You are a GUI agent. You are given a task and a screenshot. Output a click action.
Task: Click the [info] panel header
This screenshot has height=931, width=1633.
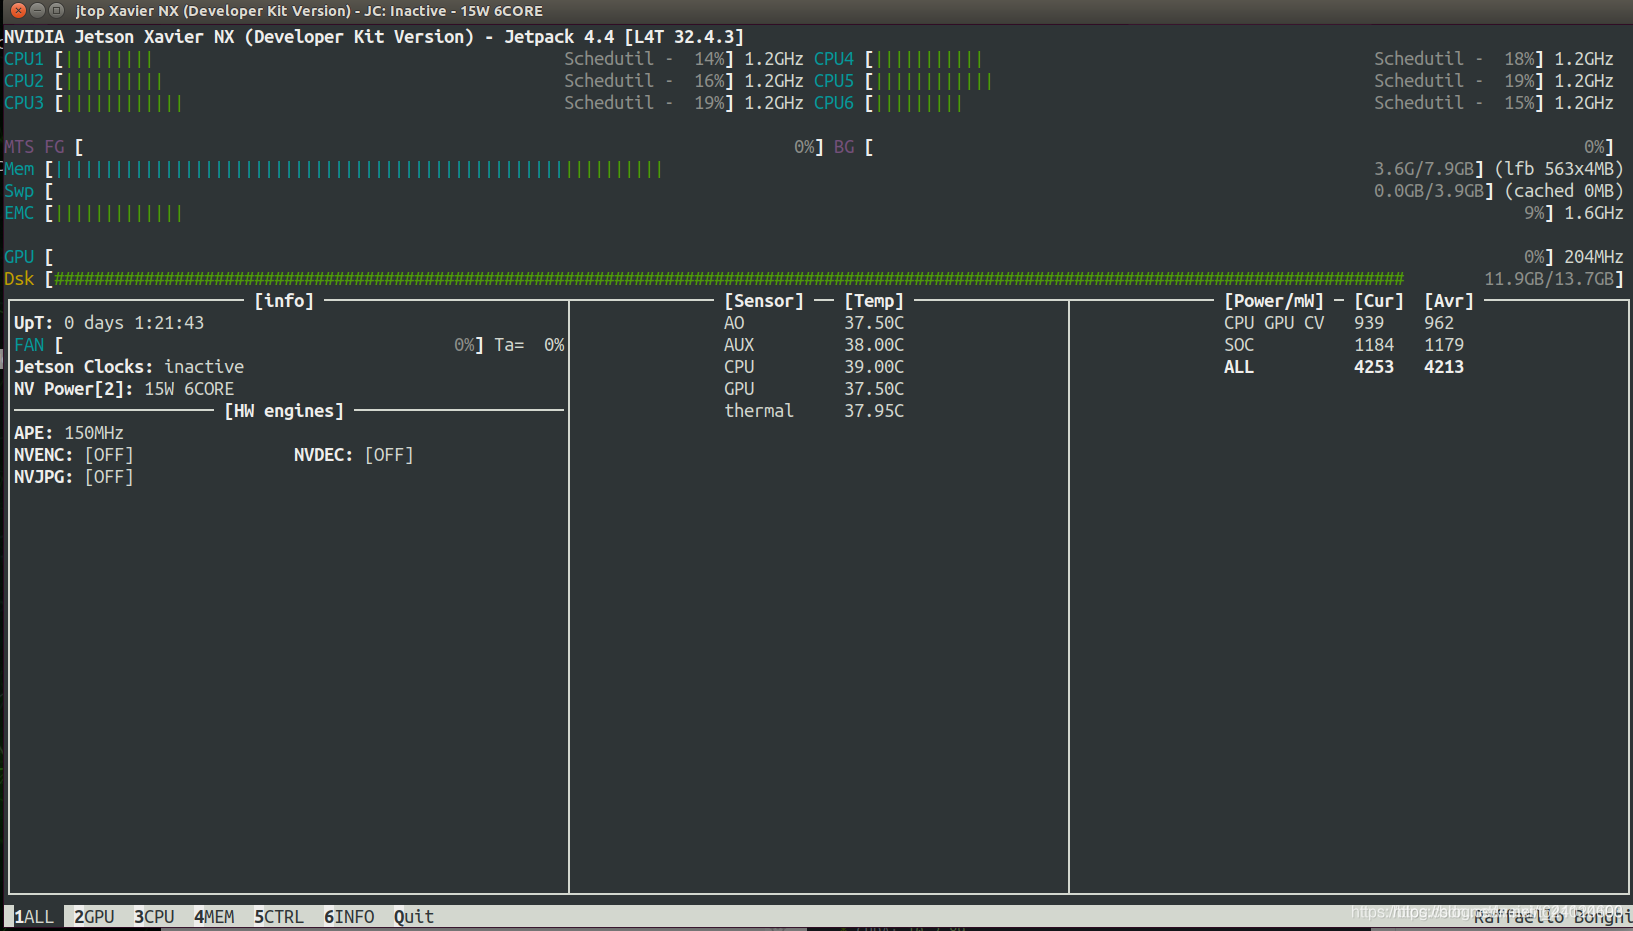pos(284,301)
